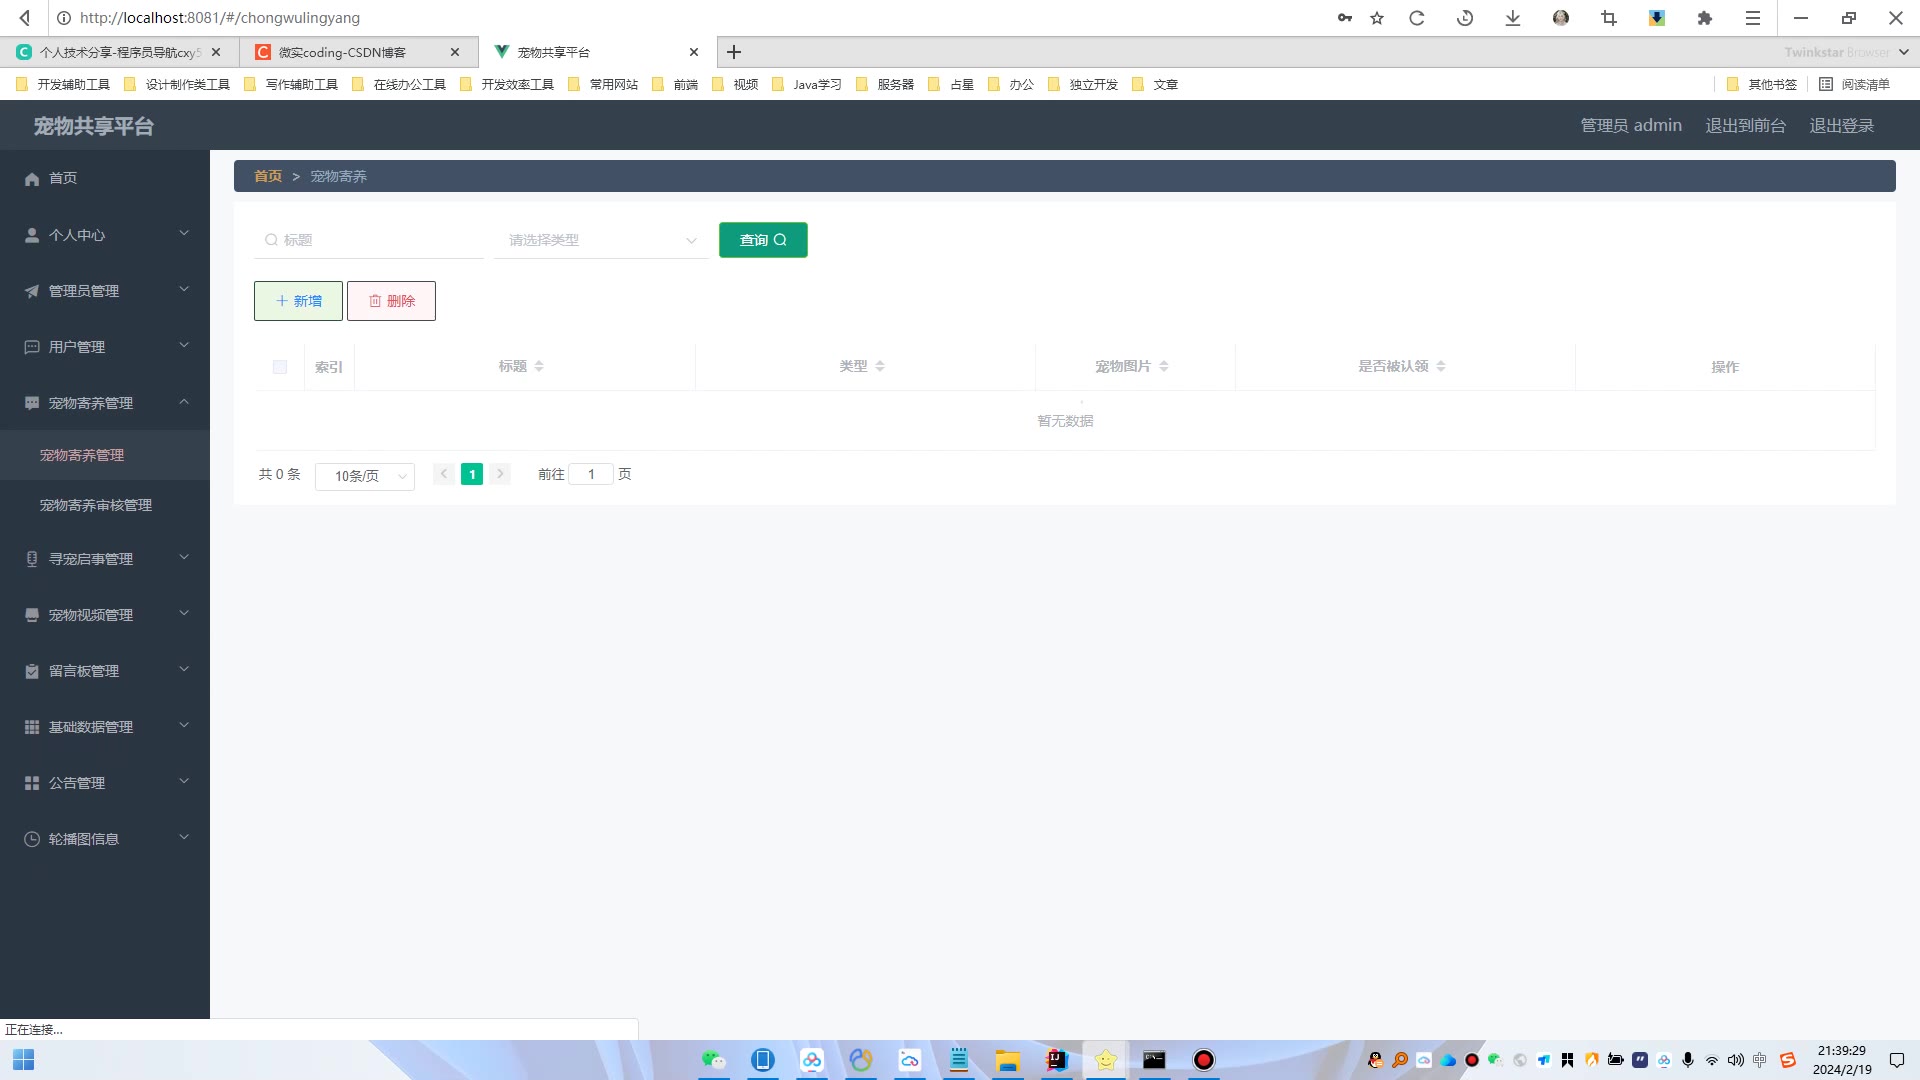
Task: Click the green 查询 search button
Action: [763, 240]
